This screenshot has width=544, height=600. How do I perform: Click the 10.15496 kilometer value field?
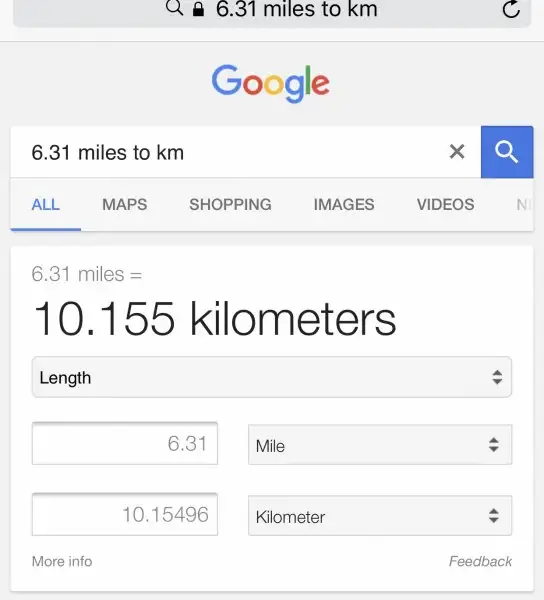point(125,514)
